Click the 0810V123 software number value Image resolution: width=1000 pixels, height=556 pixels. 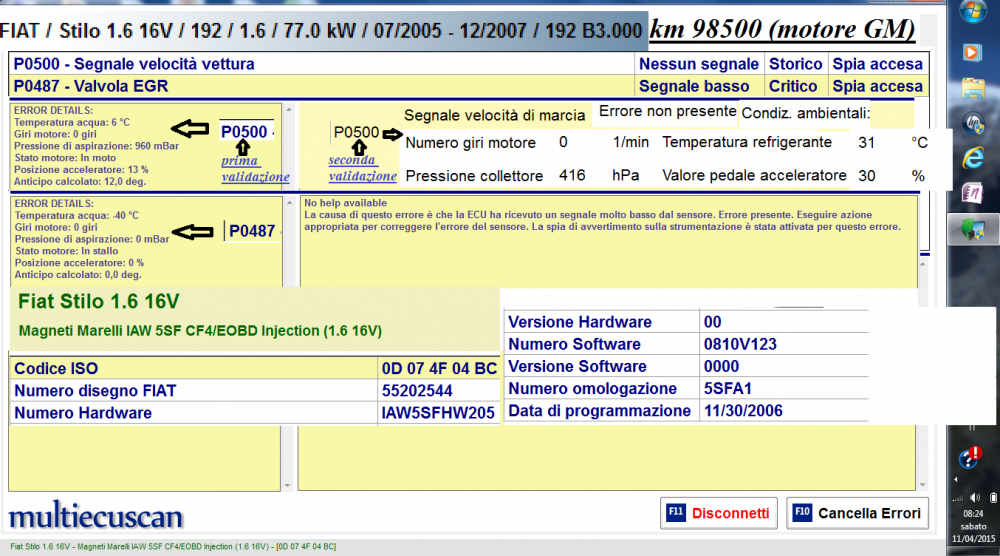pyautogui.click(x=740, y=344)
